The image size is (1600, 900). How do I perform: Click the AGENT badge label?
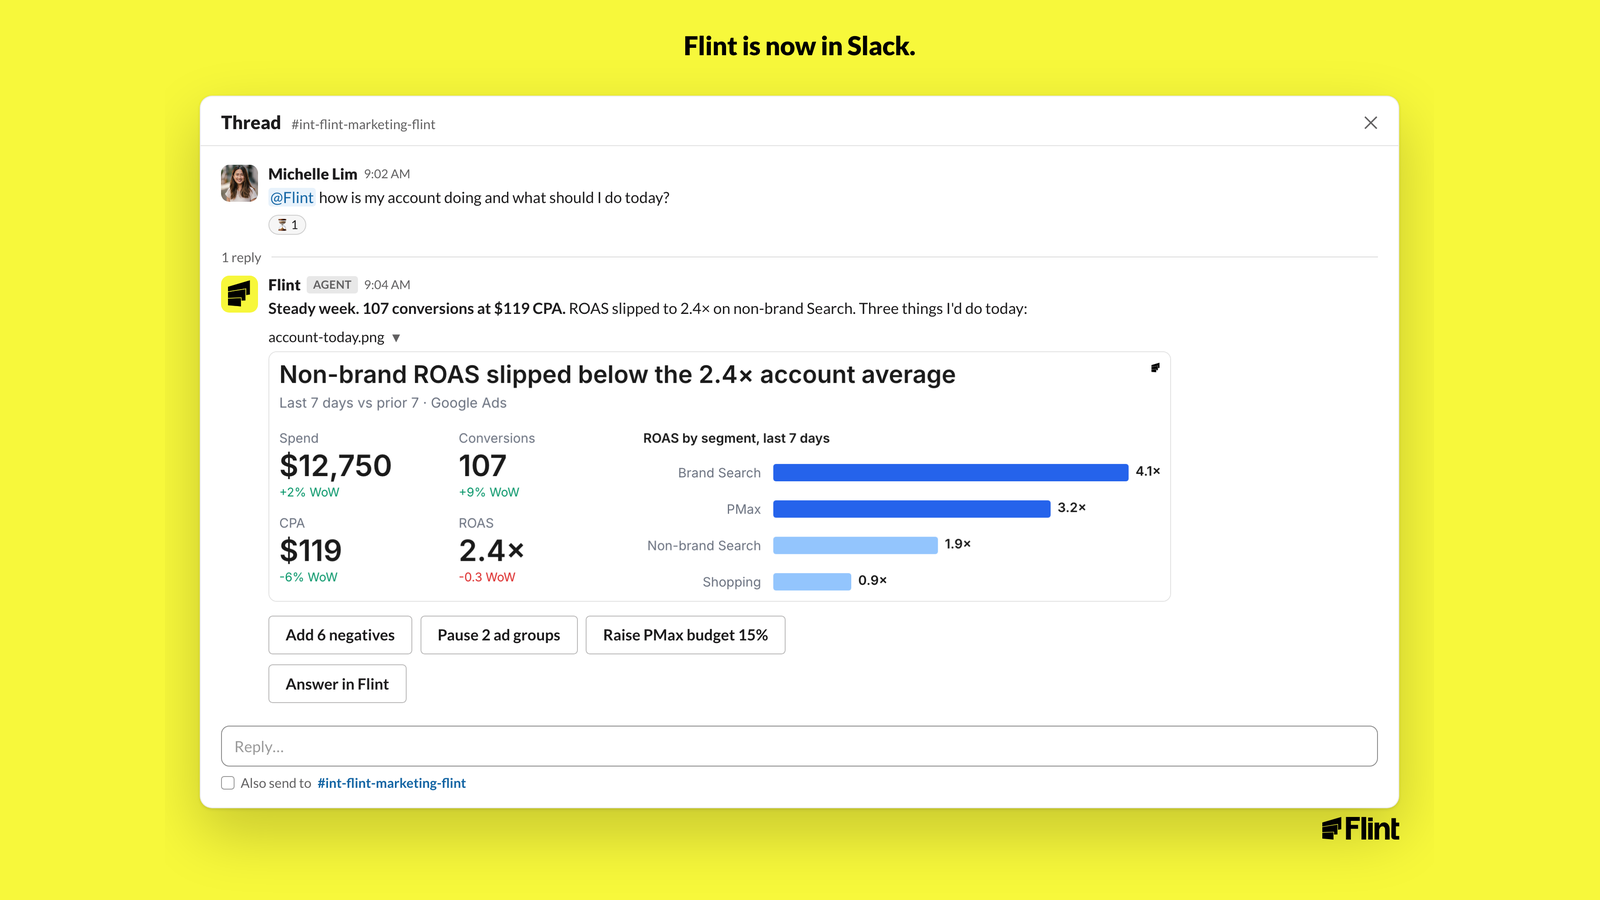click(x=332, y=285)
